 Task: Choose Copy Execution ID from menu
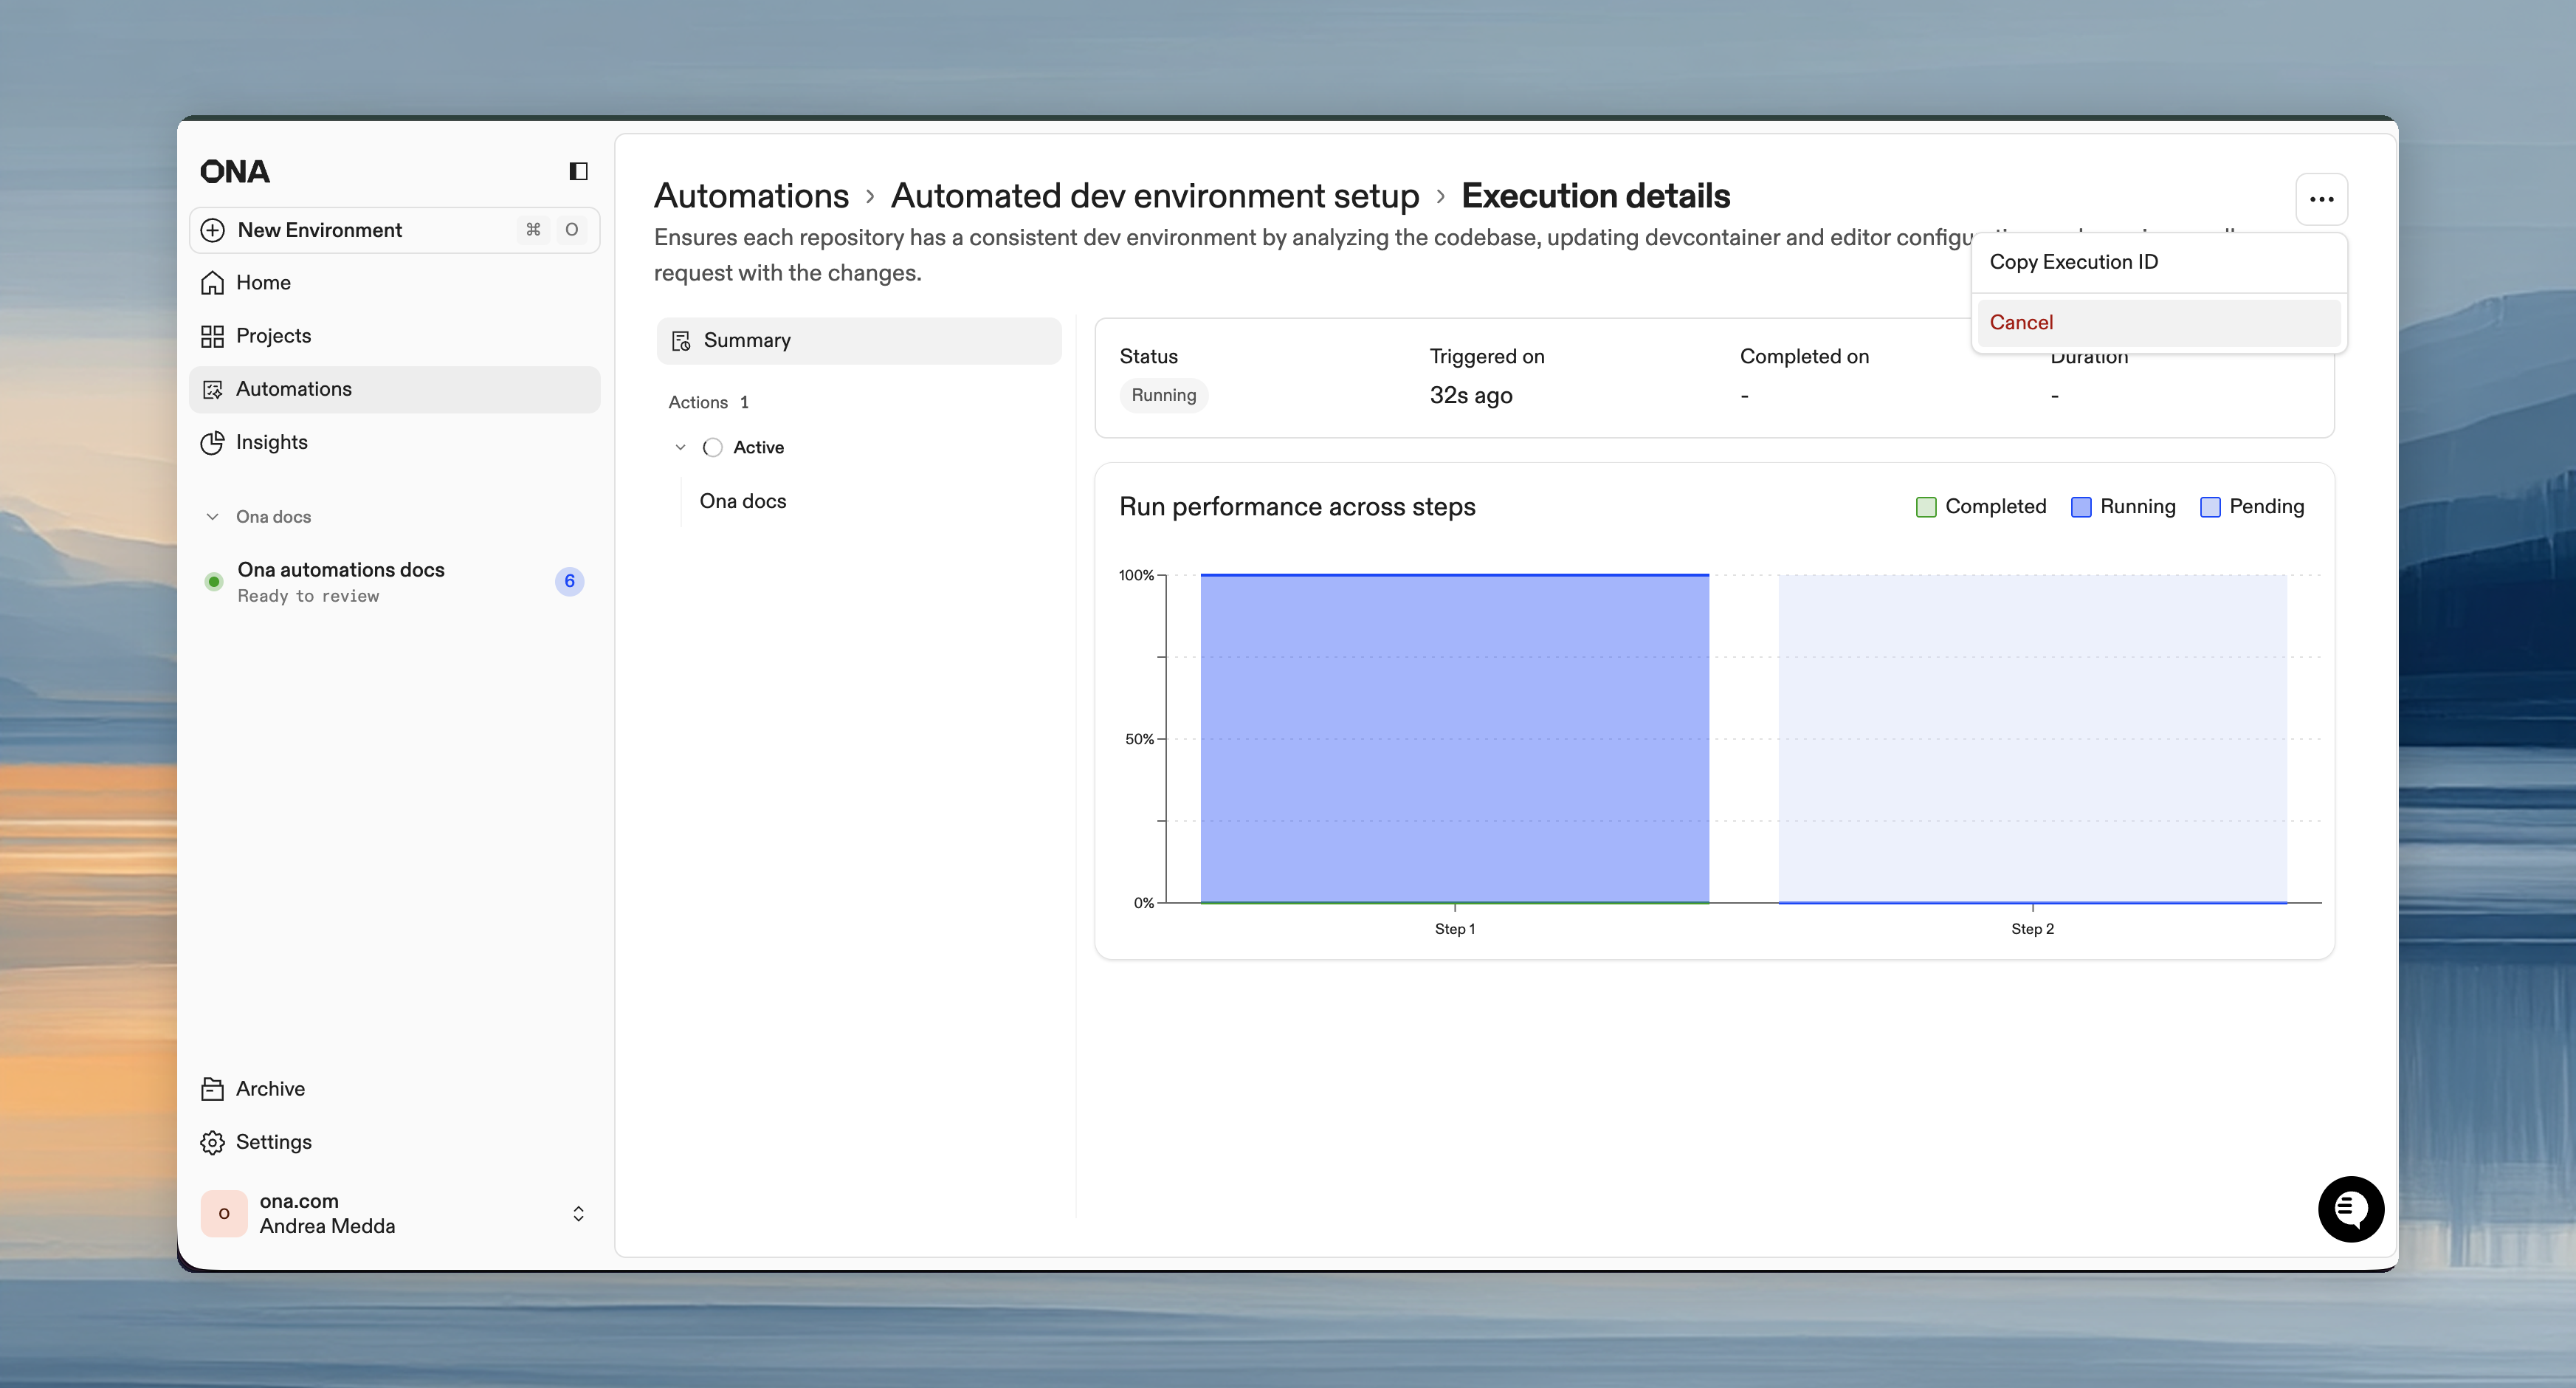pos(2073,262)
